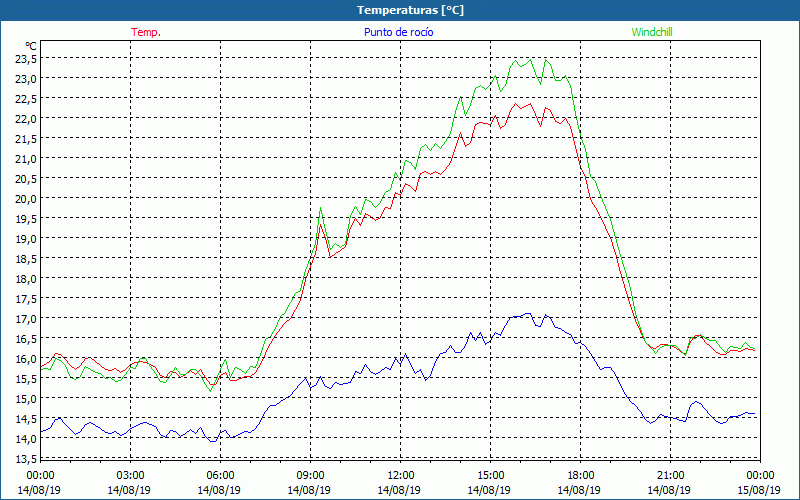Click the 15:00 time axis label
This screenshot has width=800, height=500.
(490, 475)
